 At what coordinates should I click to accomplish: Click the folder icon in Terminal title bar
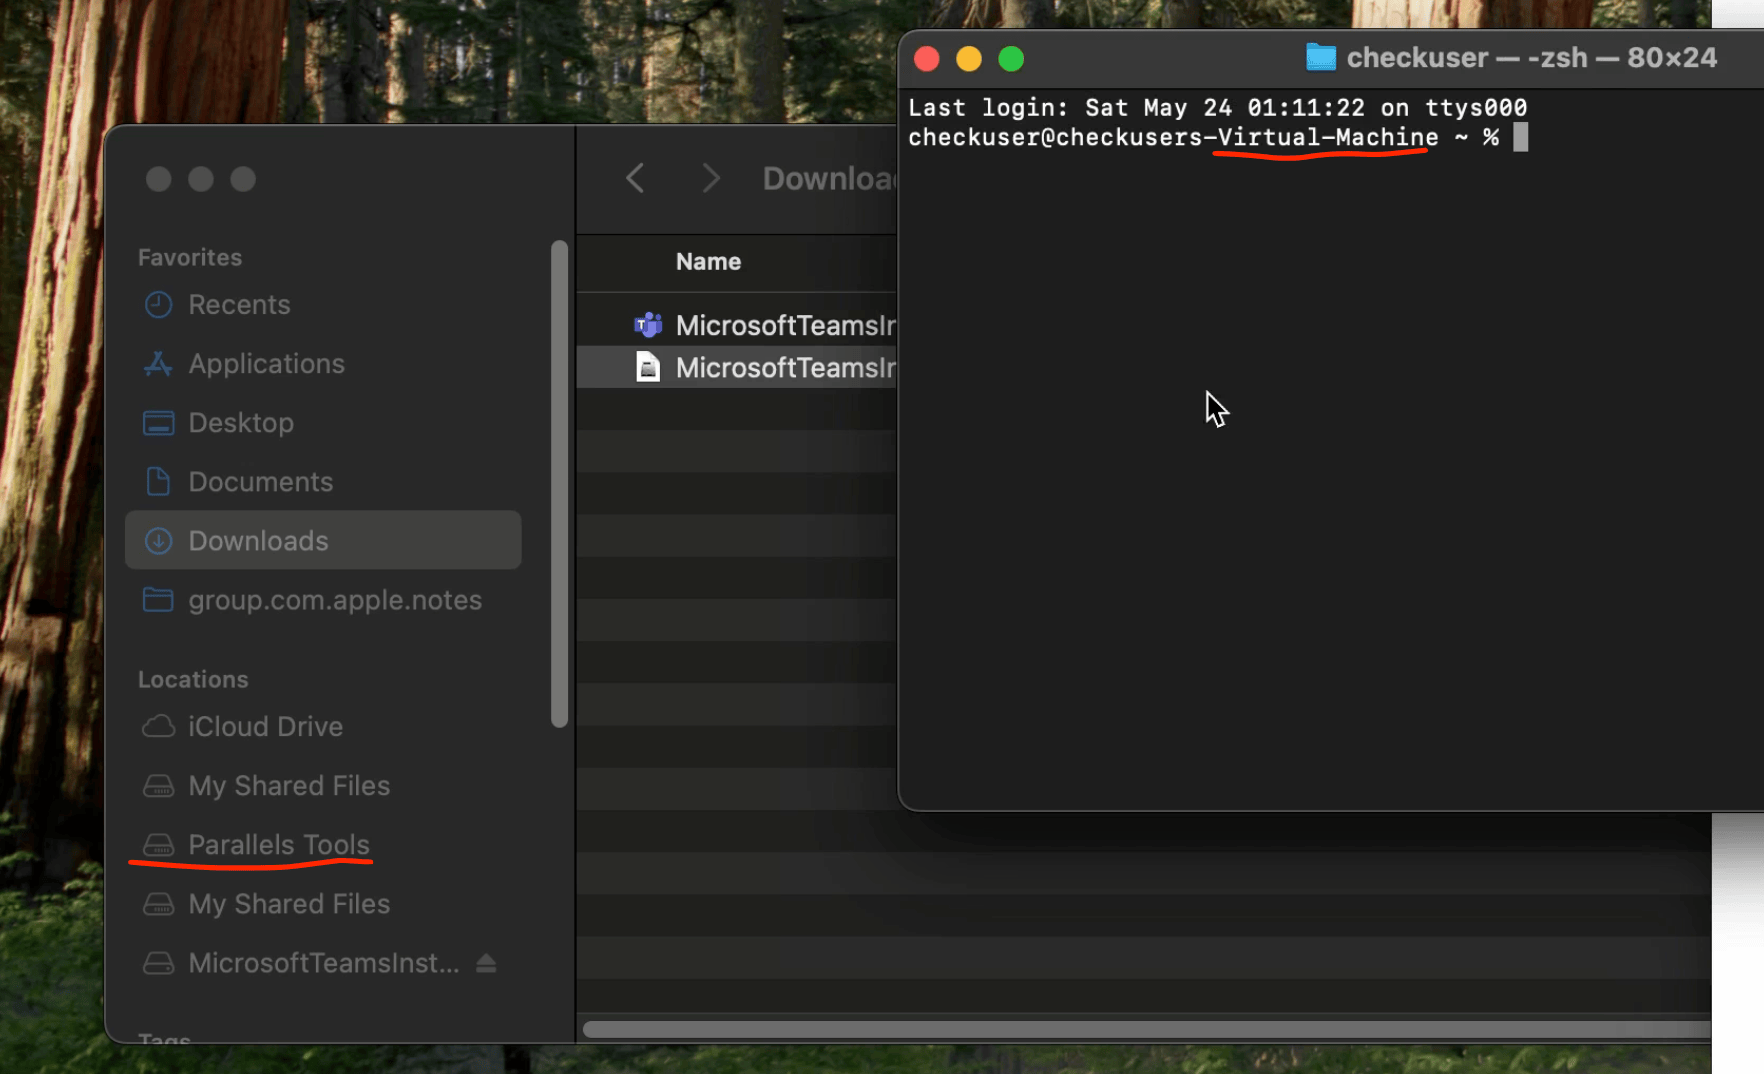pyautogui.click(x=1320, y=58)
